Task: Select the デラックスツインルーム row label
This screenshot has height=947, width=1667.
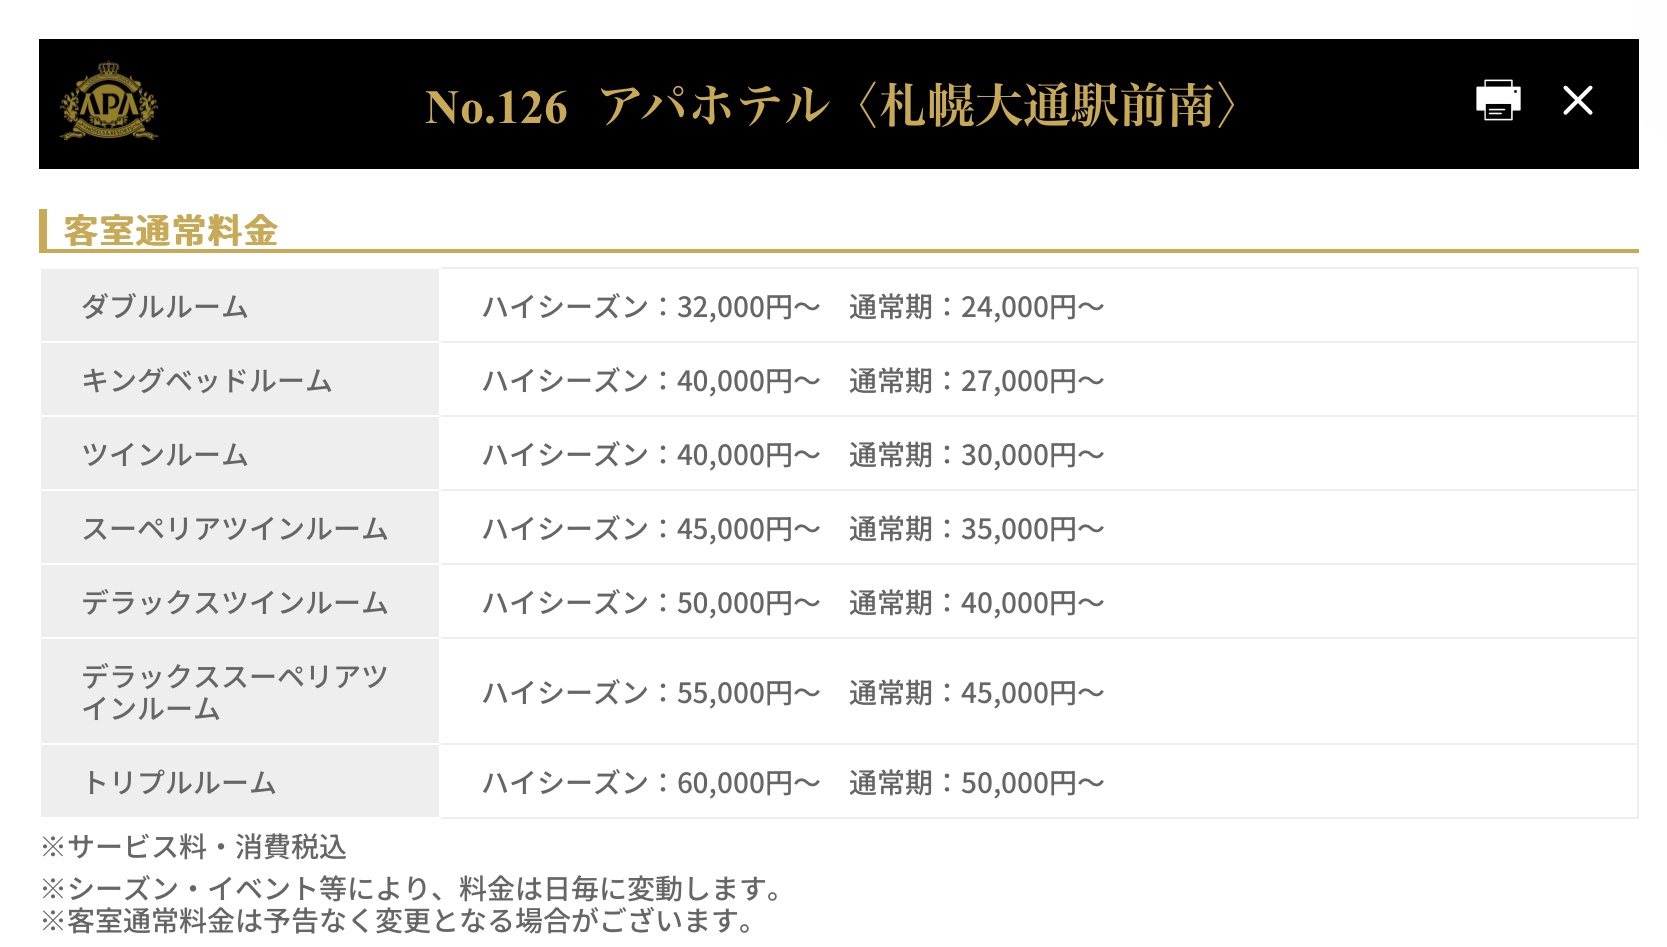Action: pos(235,602)
